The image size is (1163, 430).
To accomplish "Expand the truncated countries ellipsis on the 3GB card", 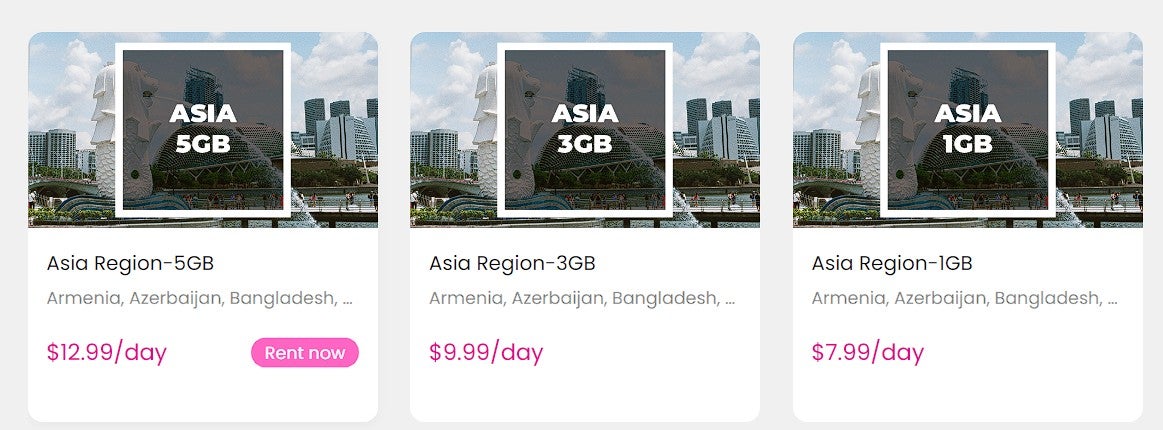I will click(729, 298).
